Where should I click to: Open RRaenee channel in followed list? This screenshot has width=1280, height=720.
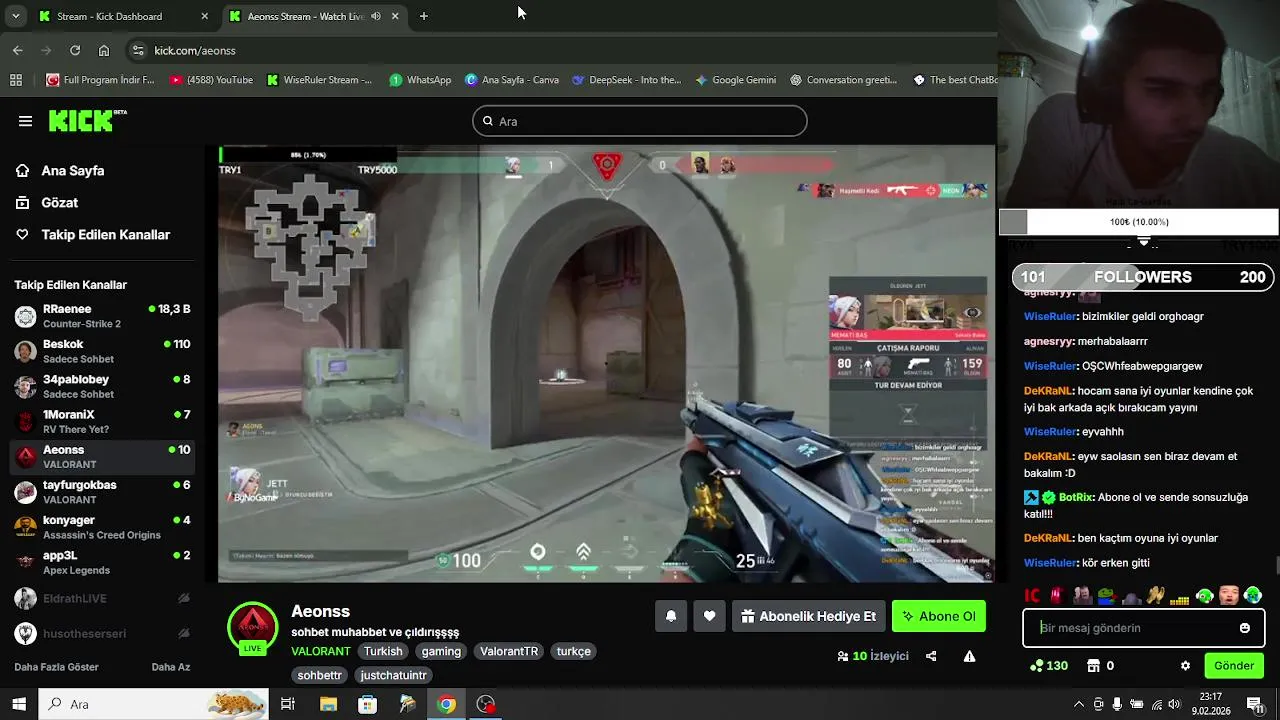click(103, 316)
